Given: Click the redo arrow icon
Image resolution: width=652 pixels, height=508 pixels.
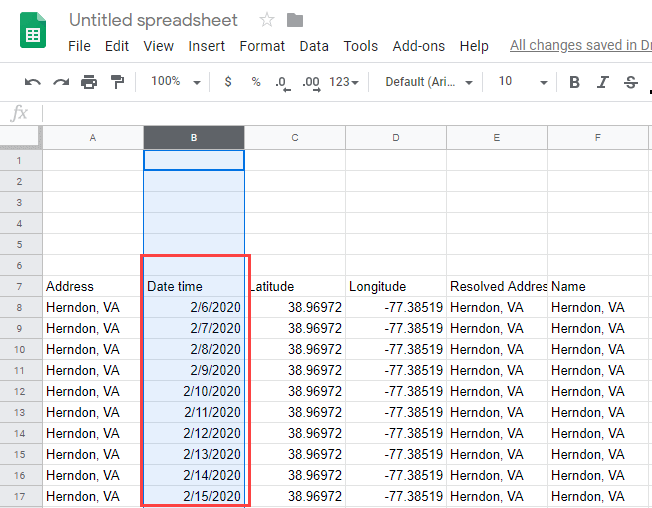Looking at the screenshot, I should [x=61, y=82].
